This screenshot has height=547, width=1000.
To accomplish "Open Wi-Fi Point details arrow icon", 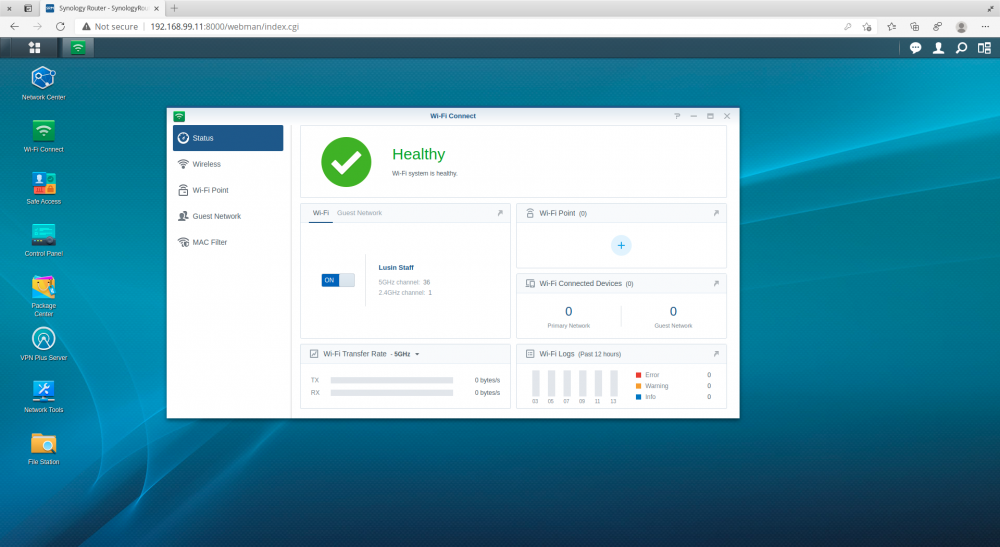I will [716, 213].
